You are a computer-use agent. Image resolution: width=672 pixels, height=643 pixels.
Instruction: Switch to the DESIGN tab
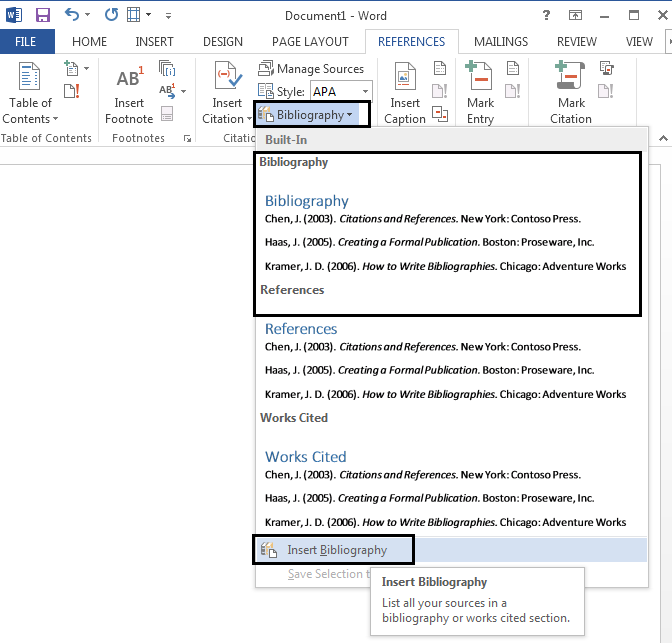pos(223,42)
